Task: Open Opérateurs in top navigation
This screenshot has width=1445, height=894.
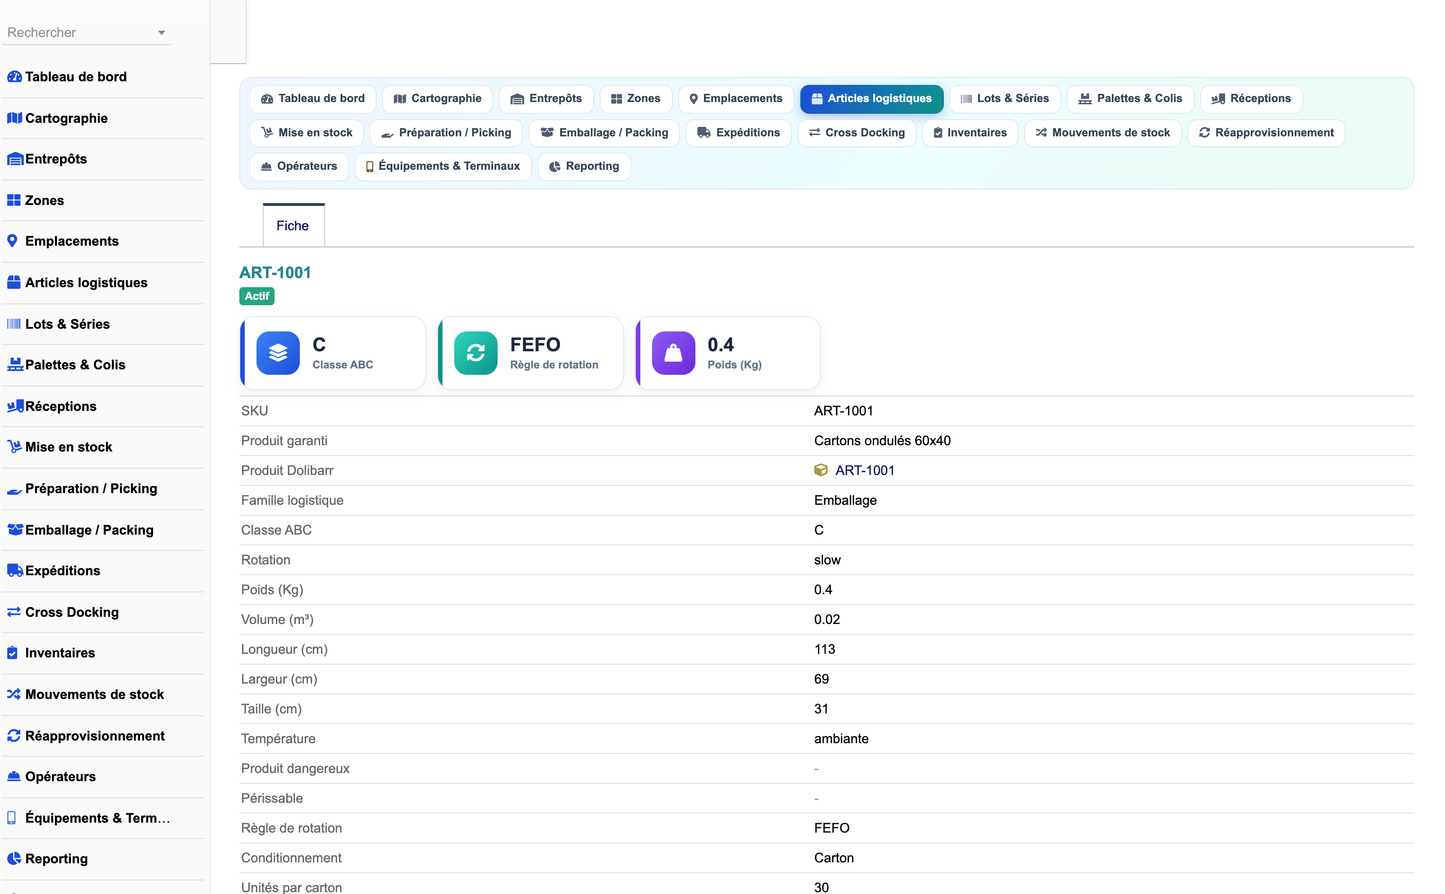Action: click(x=299, y=167)
